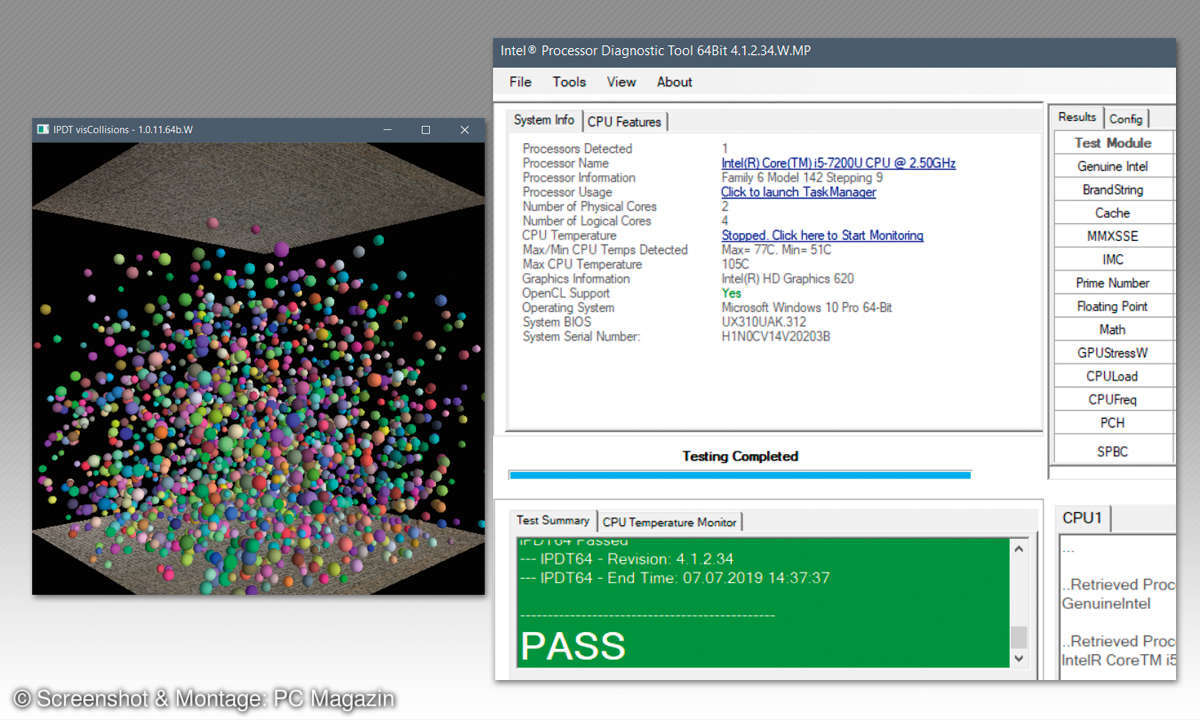Screen dimensions: 1200x720
Task: Select the CPULoad test module
Action: (1112, 376)
